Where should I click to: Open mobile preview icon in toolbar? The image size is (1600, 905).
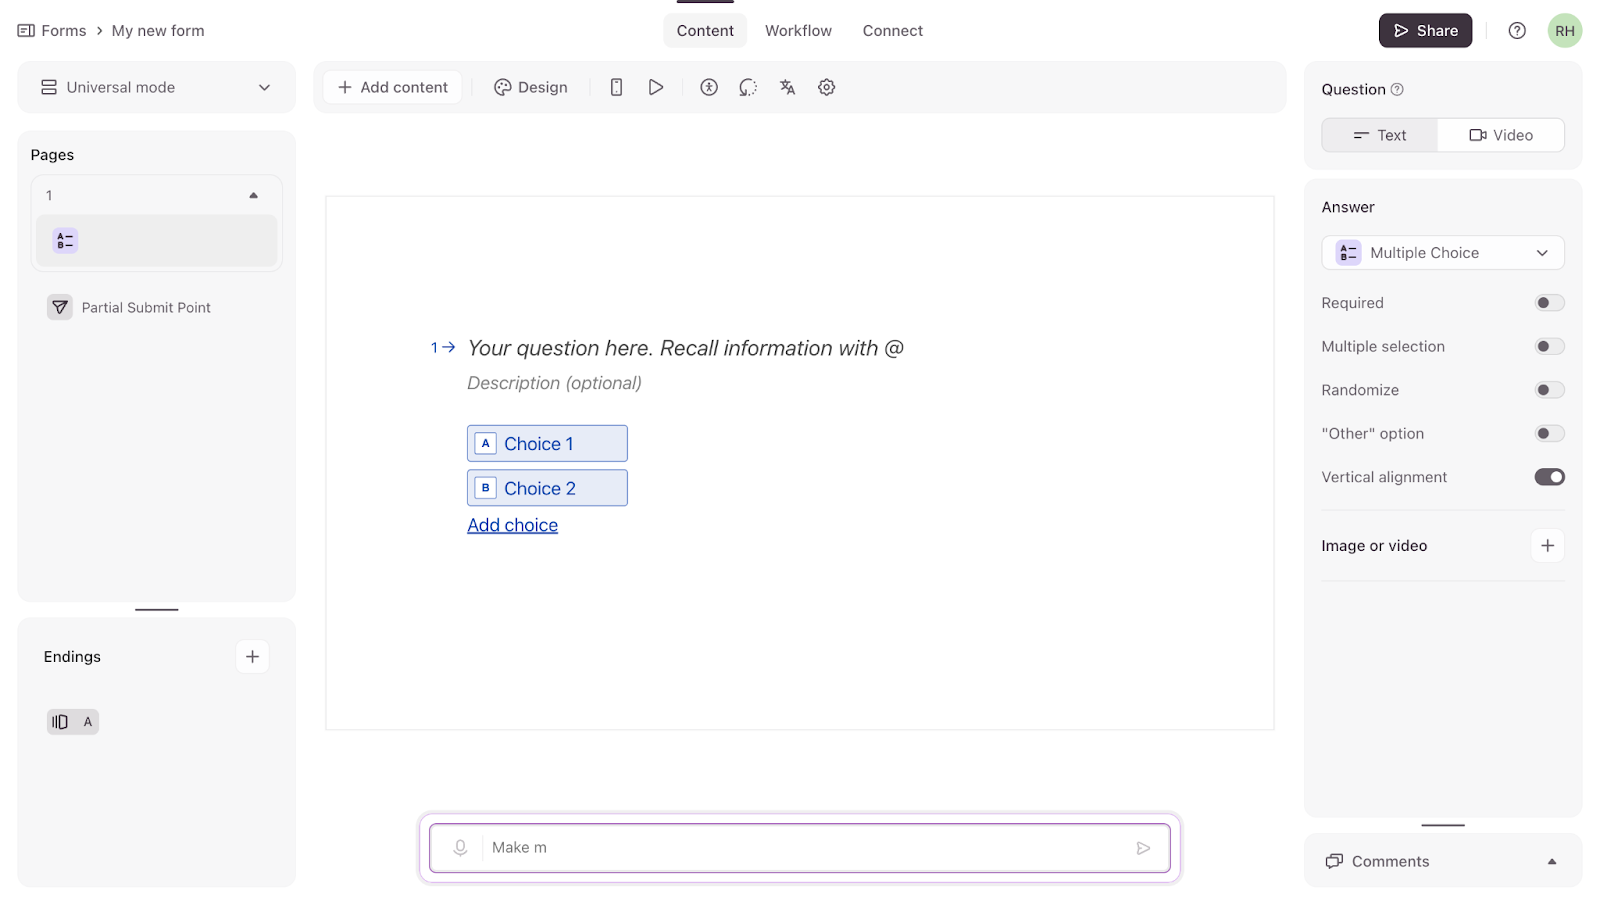[616, 87]
